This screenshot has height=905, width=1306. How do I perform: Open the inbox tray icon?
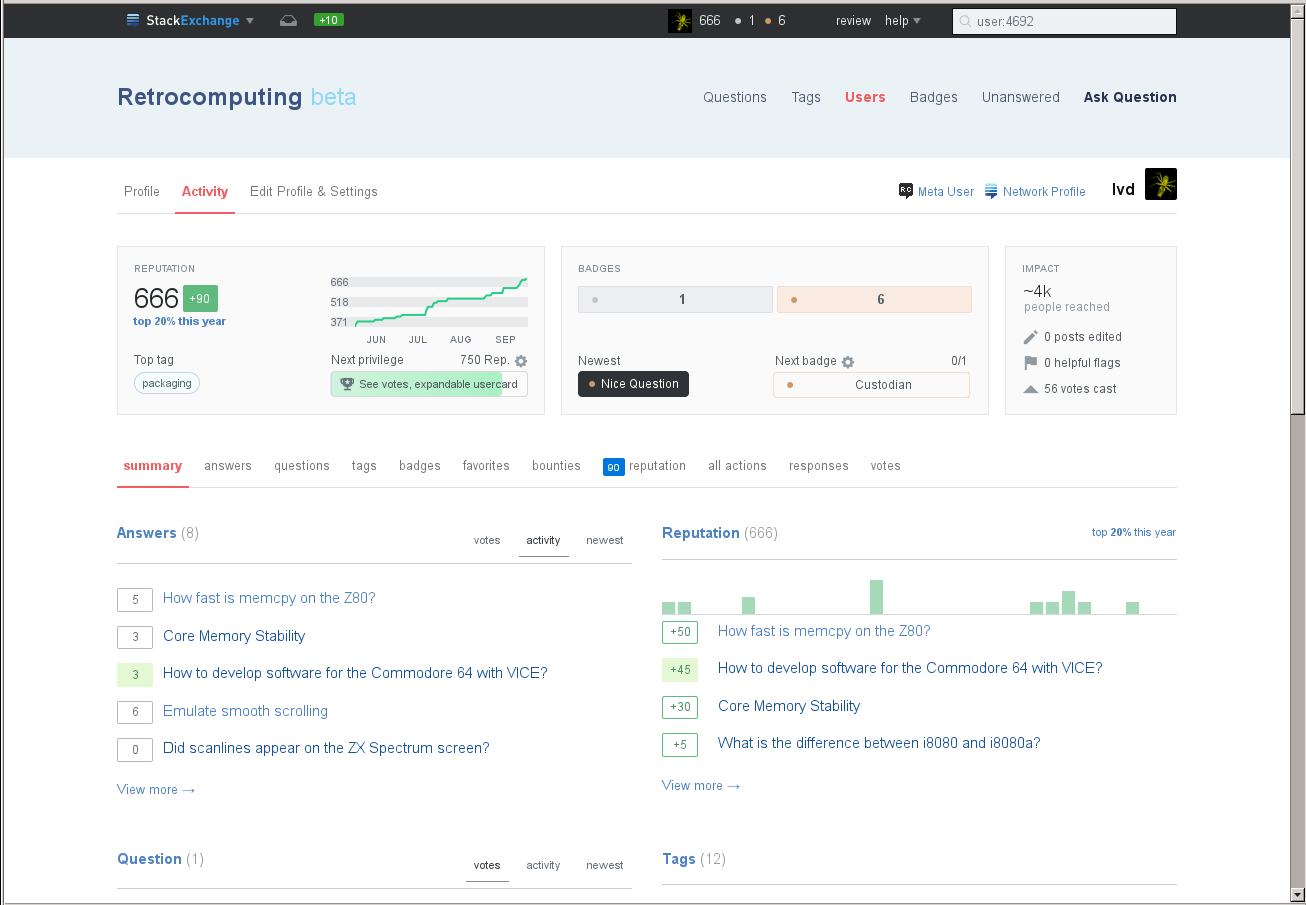pyautogui.click(x=288, y=20)
